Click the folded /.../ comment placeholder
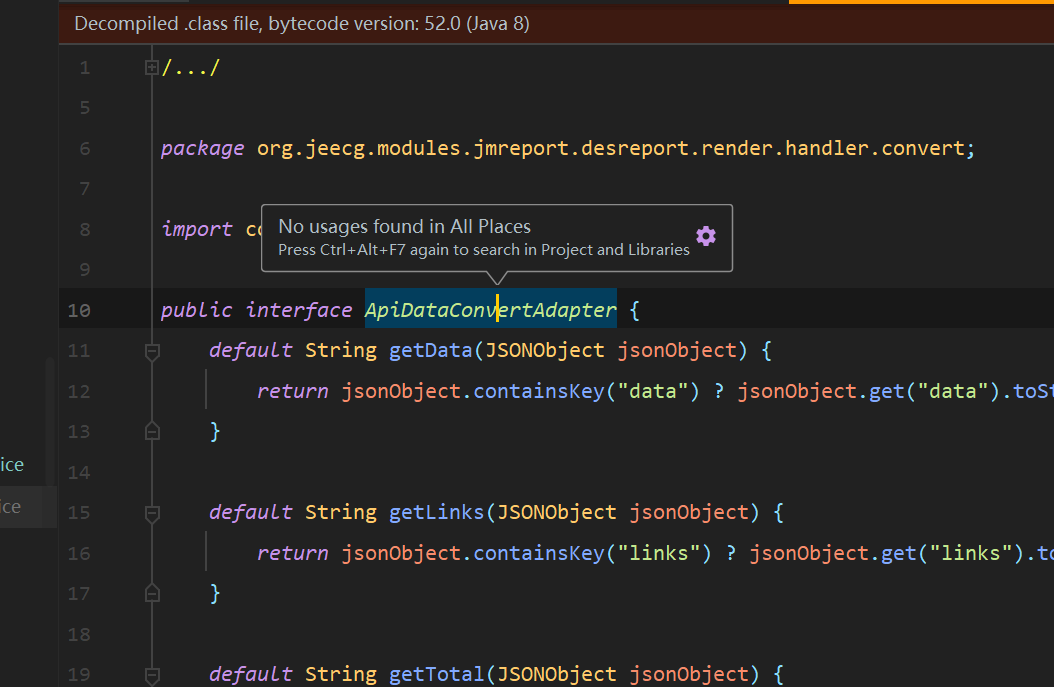 (x=191, y=67)
